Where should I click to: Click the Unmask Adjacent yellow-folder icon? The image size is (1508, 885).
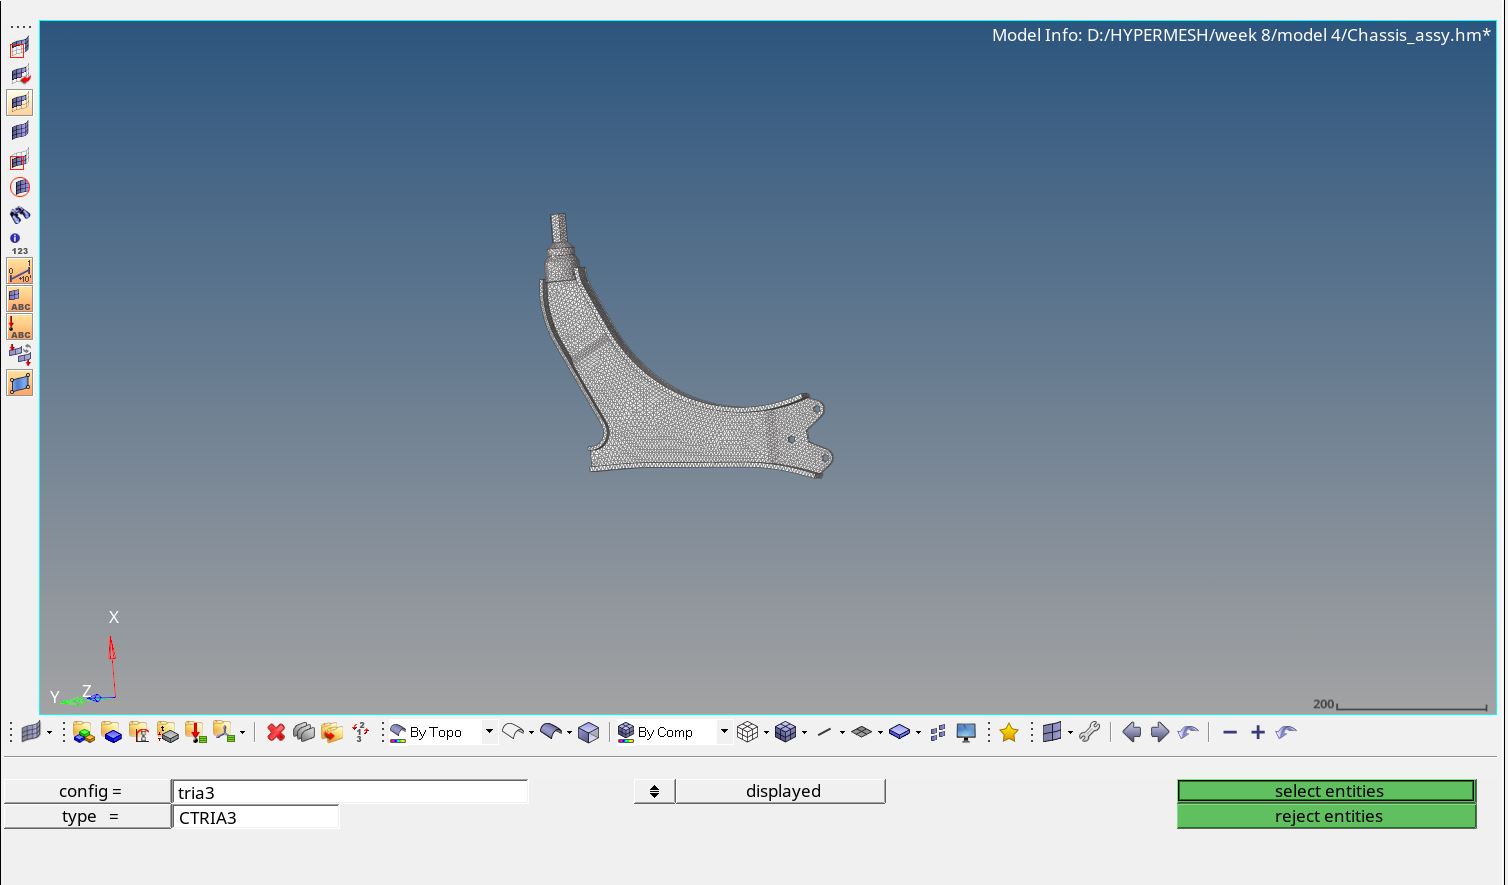pos(330,732)
